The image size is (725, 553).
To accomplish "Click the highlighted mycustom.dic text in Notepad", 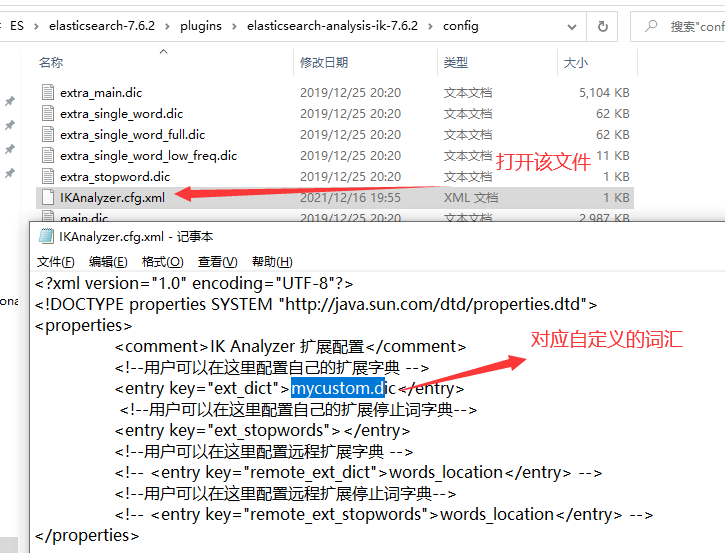I will click(x=338, y=388).
